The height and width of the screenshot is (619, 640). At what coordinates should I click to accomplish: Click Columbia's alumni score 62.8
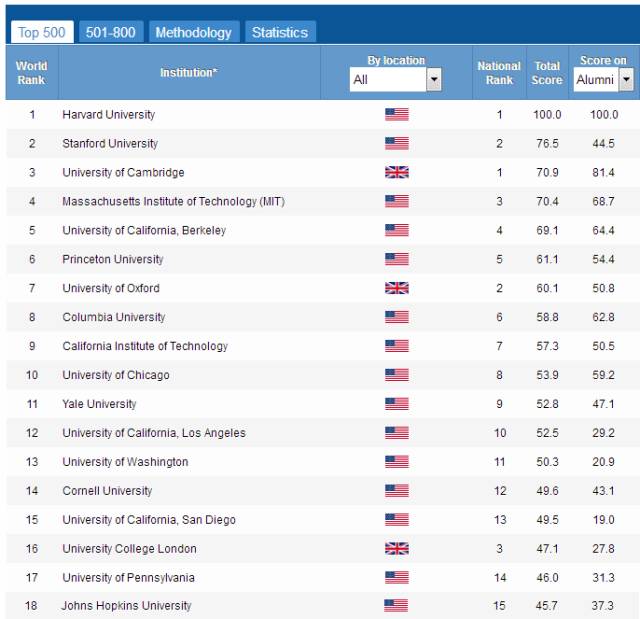click(603, 317)
